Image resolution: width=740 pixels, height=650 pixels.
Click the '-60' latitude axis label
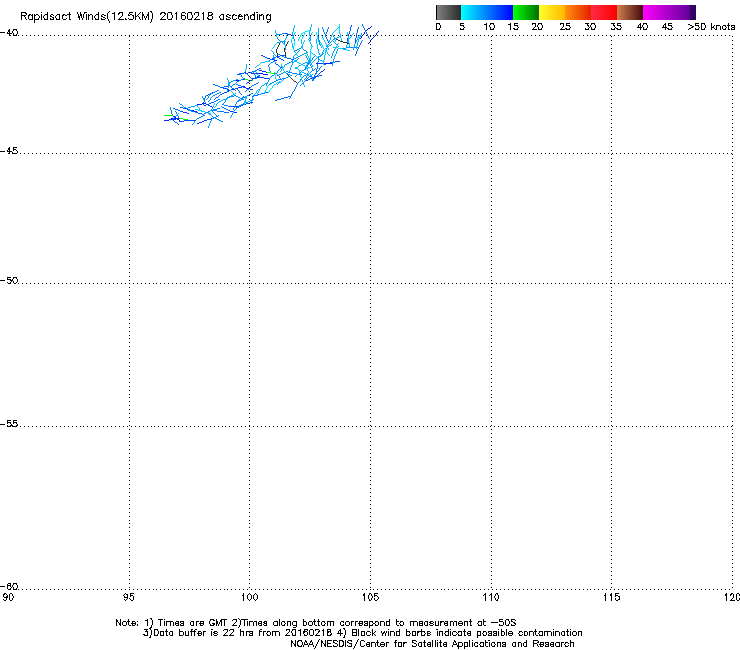9,586
